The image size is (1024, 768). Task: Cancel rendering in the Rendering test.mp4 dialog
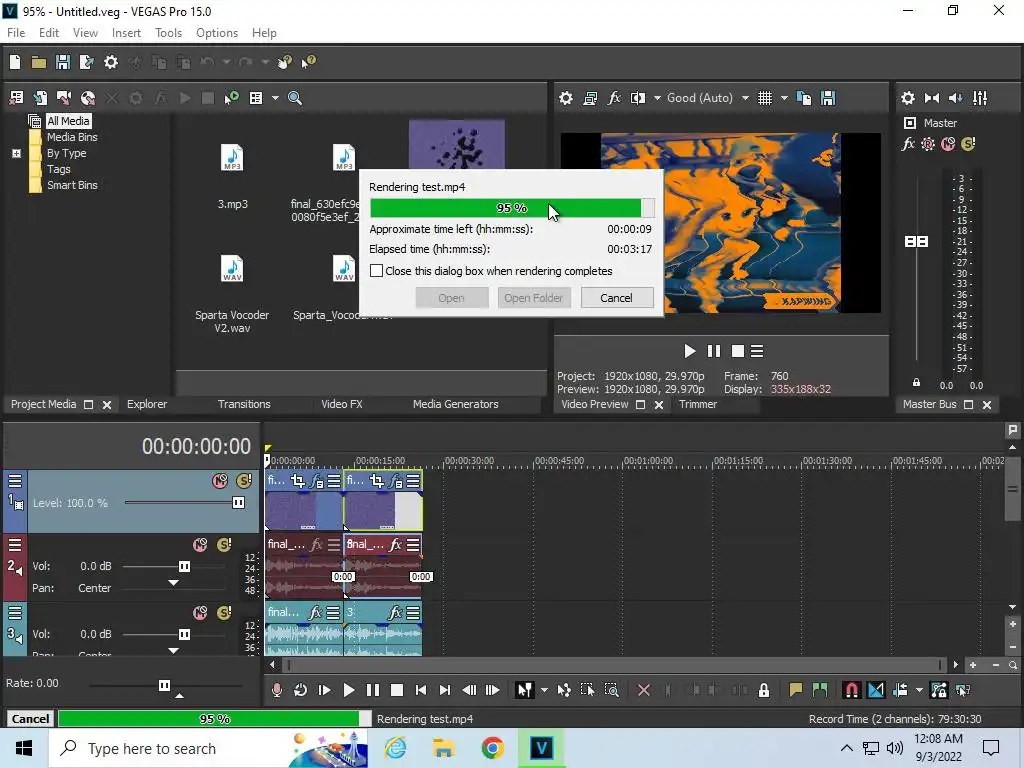click(x=616, y=298)
